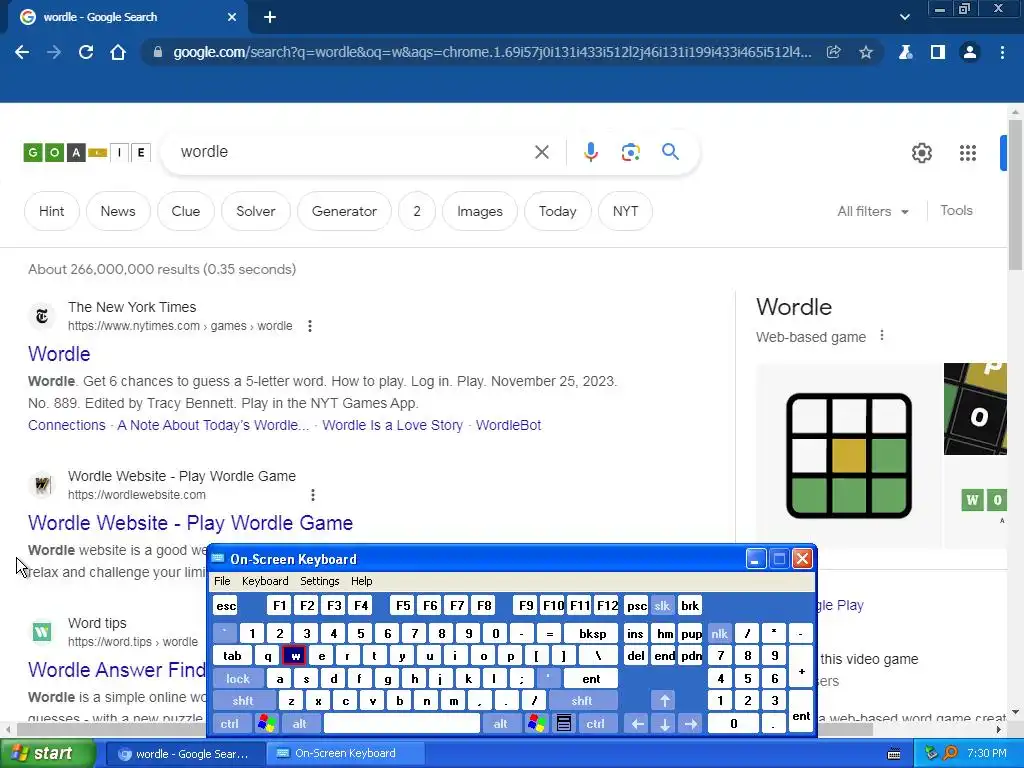1024x768 pixels.
Task: Click the page vertical scrollbar thumb
Action: tap(1016, 195)
